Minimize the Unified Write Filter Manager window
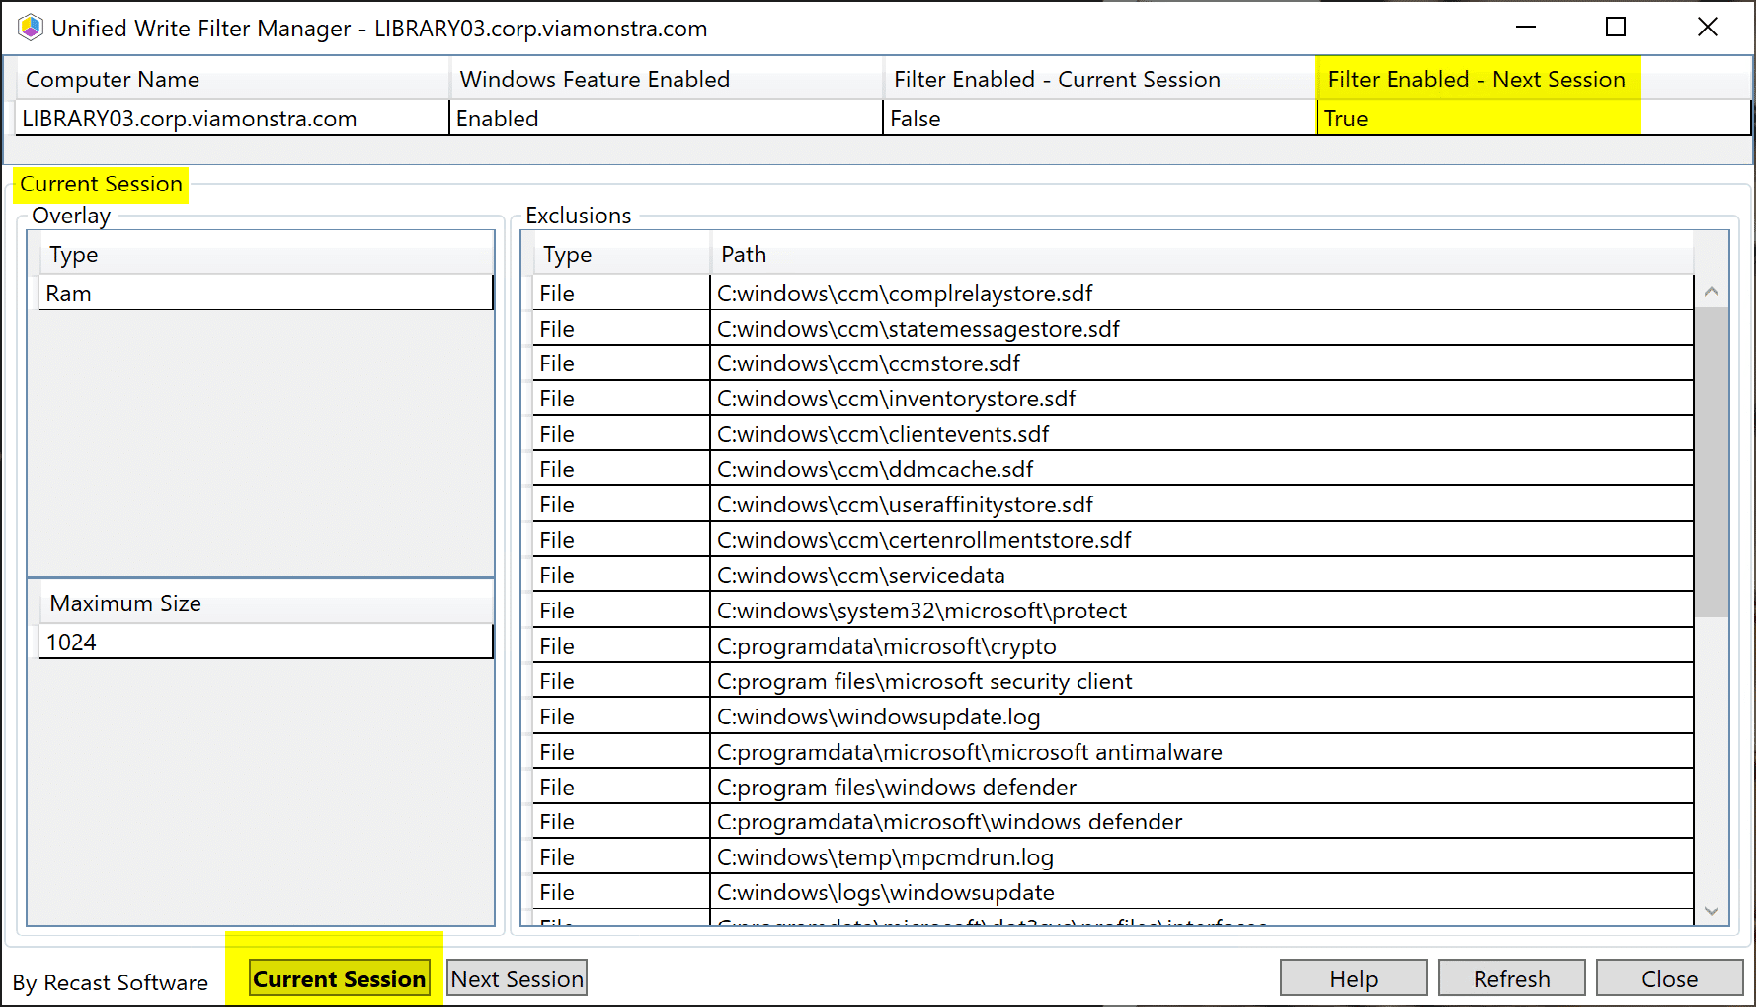1756x1007 pixels. point(1526,28)
